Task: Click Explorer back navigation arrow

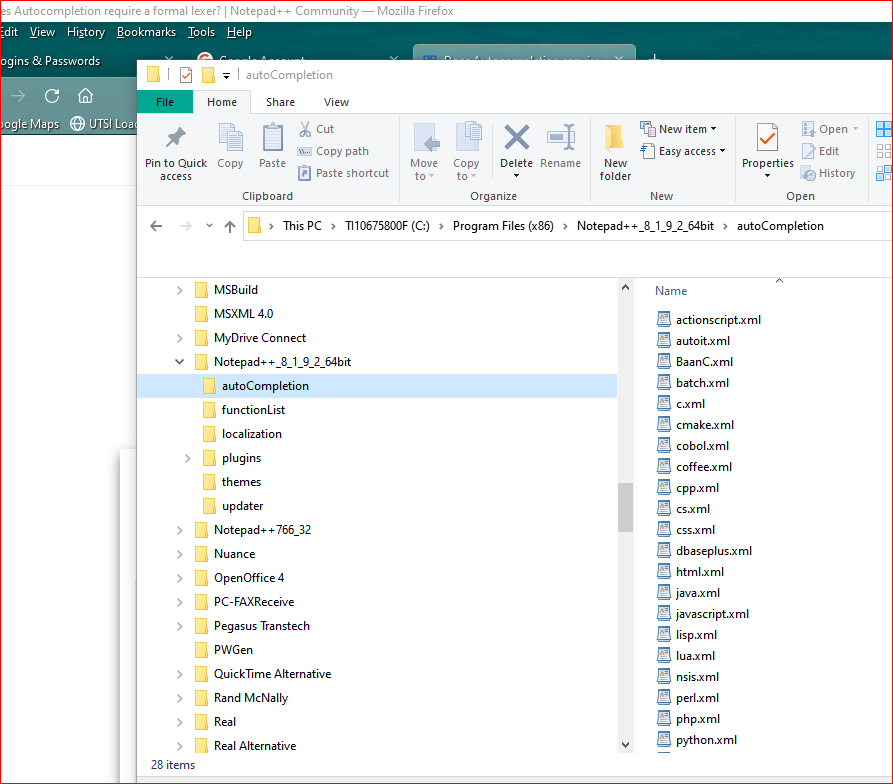Action: click(x=156, y=226)
